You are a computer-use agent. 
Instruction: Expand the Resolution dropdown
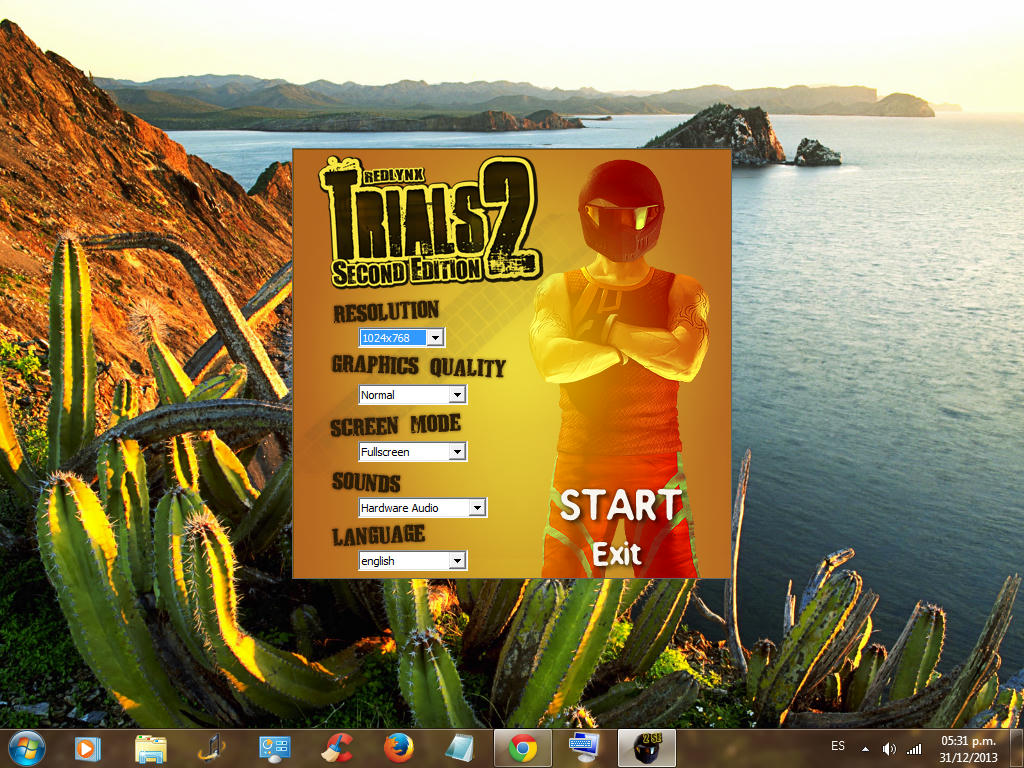pyautogui.click(x=436, y=338)
